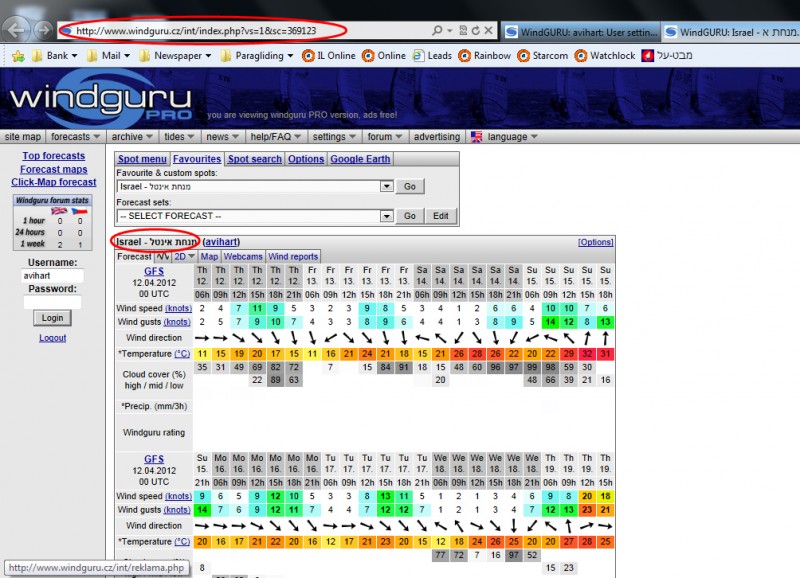This screenshot has height=578, width=800.
Task: Select the Options tab in spot panel
Action: tap(306, 159)
